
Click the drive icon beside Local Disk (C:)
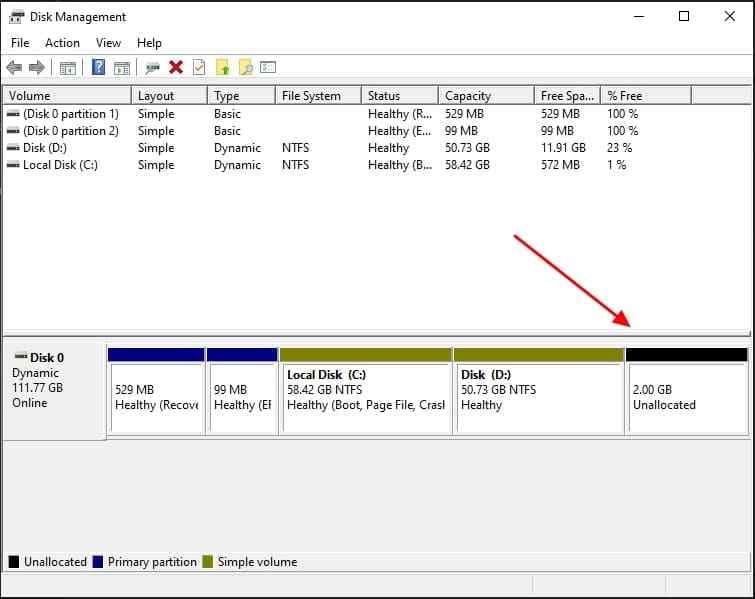[x=13, y=165]
